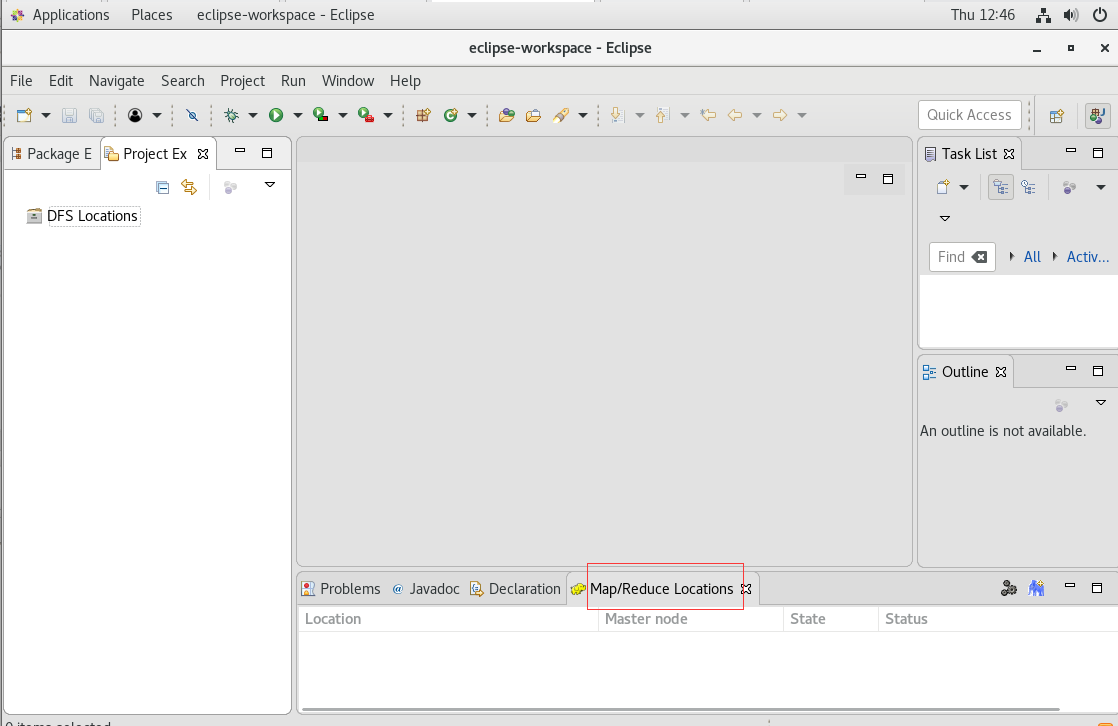Screen dimensions: 1118x726
Task: Click the Search flashlight toolbar icon
Action: [x=561, y=116]
